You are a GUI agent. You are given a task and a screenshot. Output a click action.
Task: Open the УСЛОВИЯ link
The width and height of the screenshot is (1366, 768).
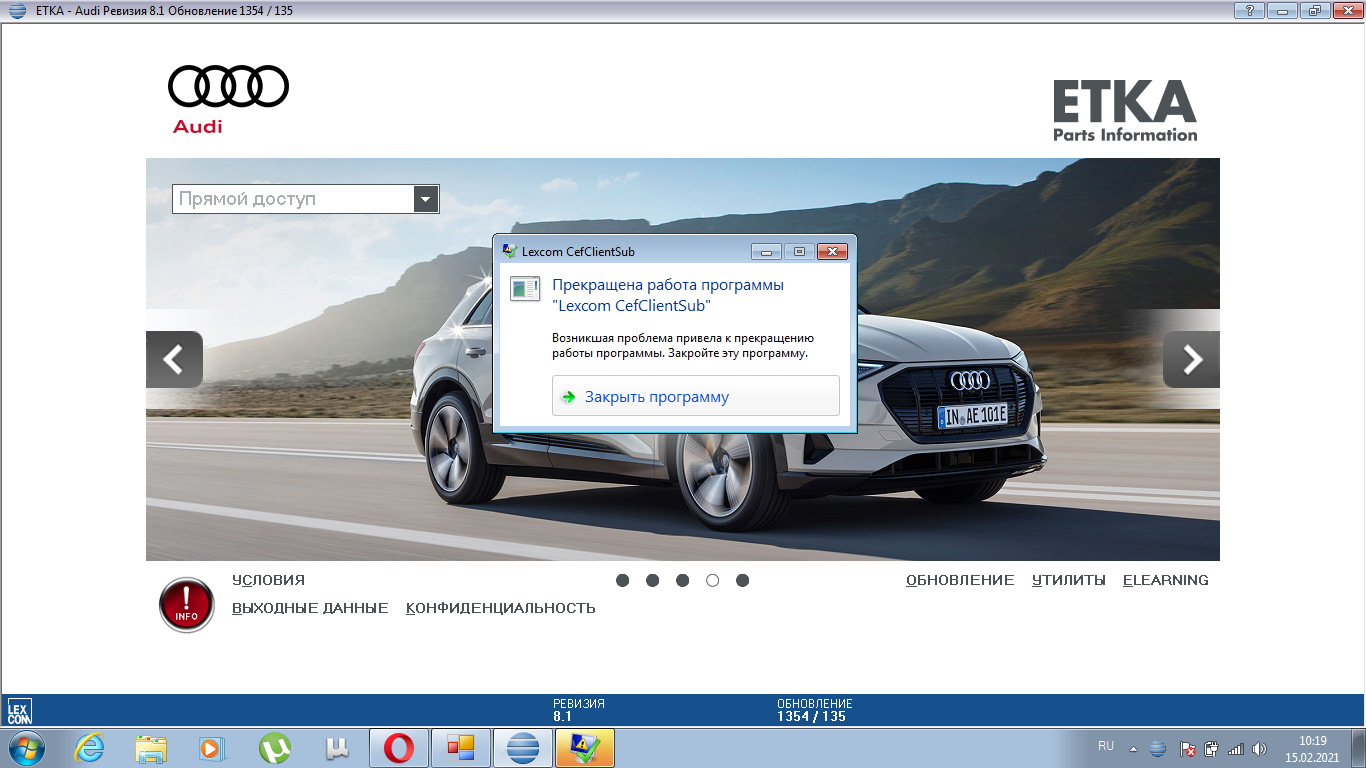click(x=268, y=580)
